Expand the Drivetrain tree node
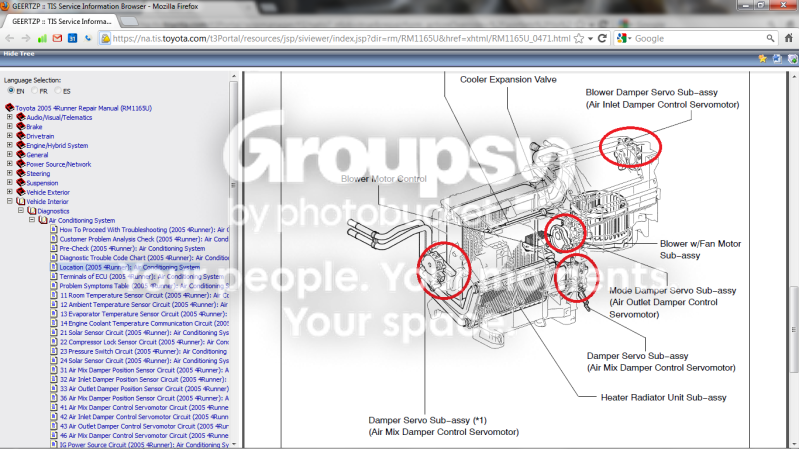 click(9, 136)
